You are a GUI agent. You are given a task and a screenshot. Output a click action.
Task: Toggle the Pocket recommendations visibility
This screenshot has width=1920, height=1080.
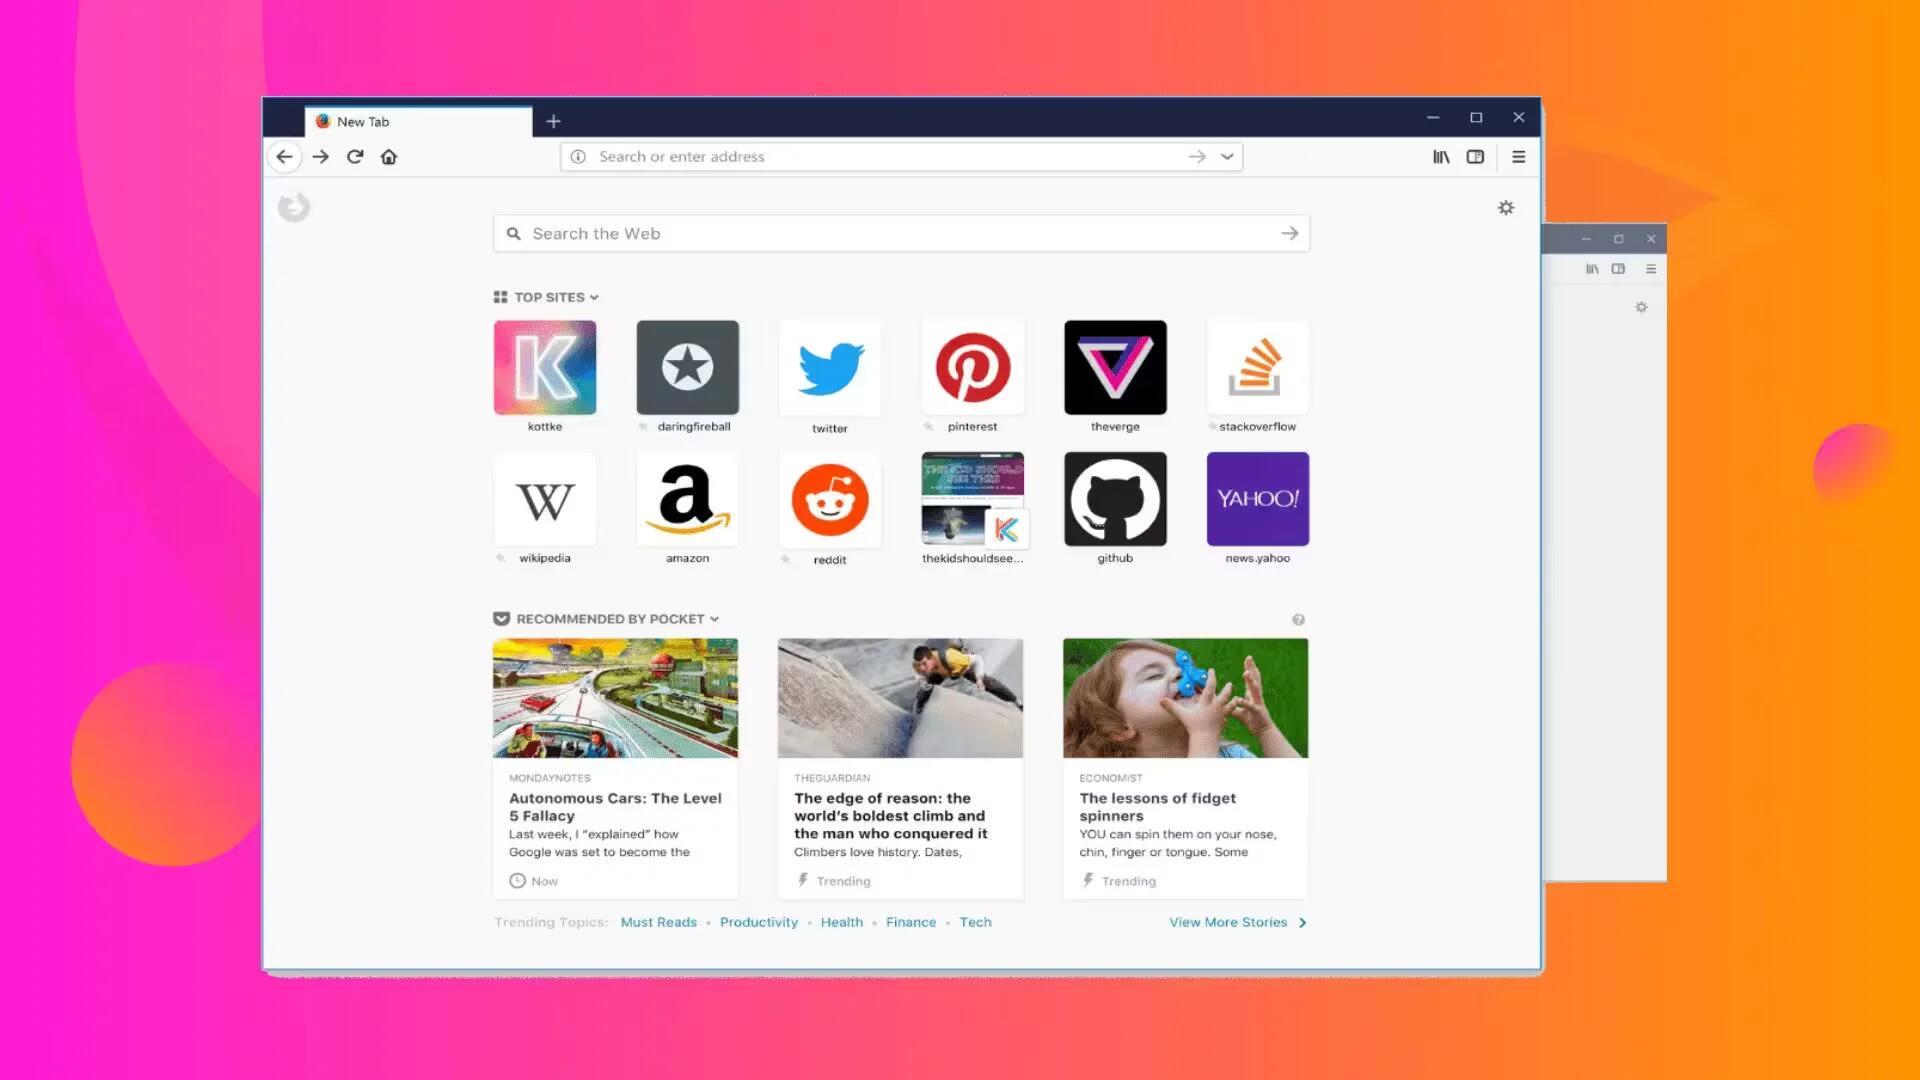click(x=715, y=618)
